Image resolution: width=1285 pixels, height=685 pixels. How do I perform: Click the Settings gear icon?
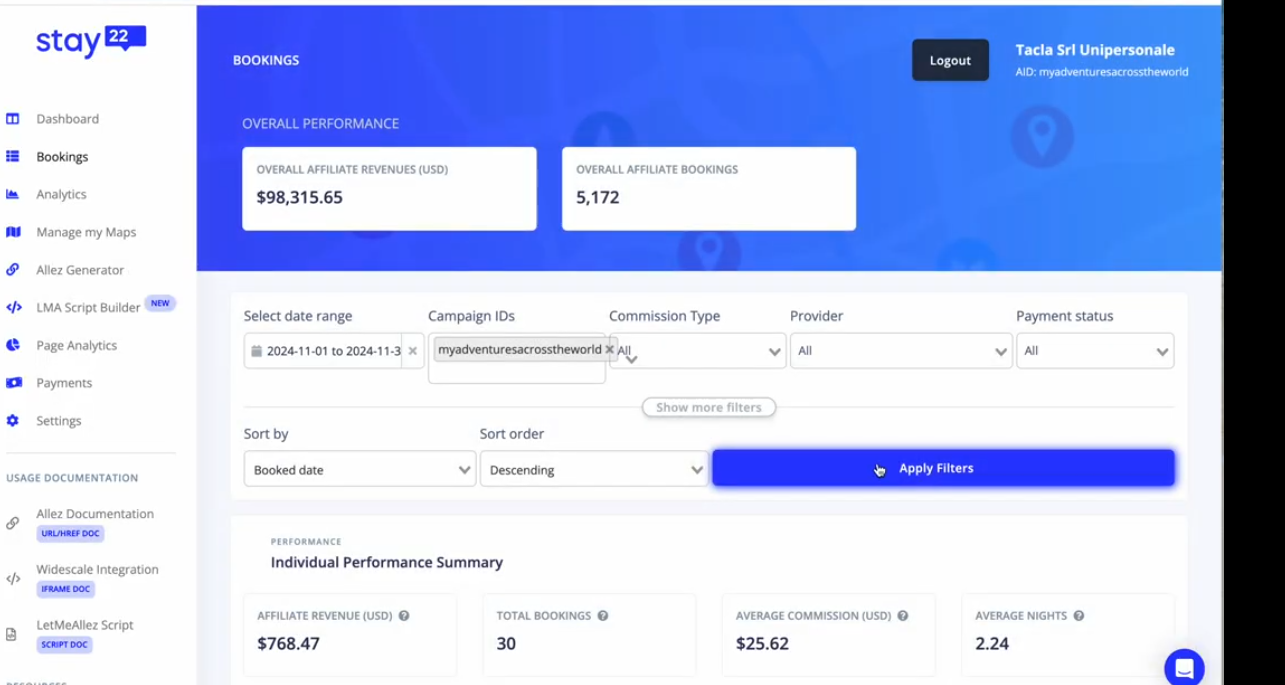click(x=13, y=421)
